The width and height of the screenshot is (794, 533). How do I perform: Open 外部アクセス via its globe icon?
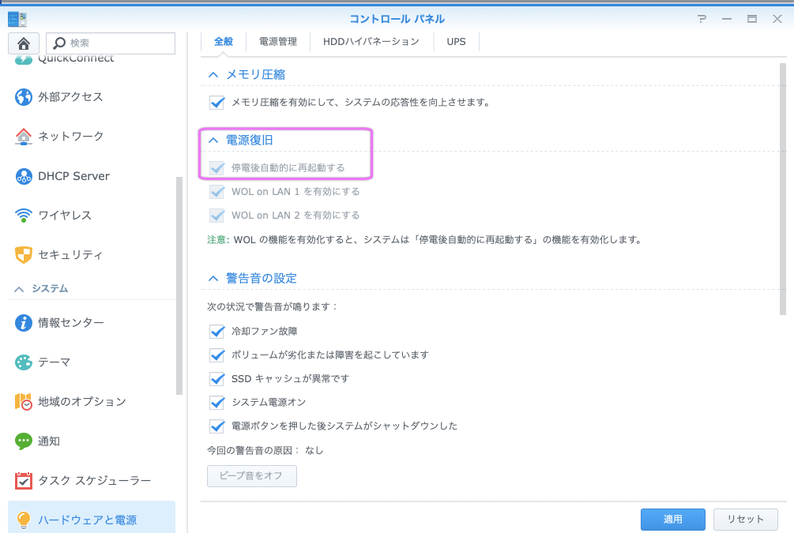(23, 97)
